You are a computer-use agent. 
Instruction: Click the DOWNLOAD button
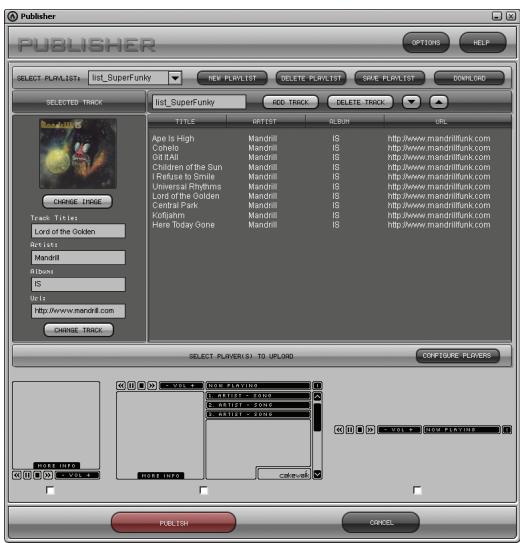pyautogui.click(x=469, y=78)
